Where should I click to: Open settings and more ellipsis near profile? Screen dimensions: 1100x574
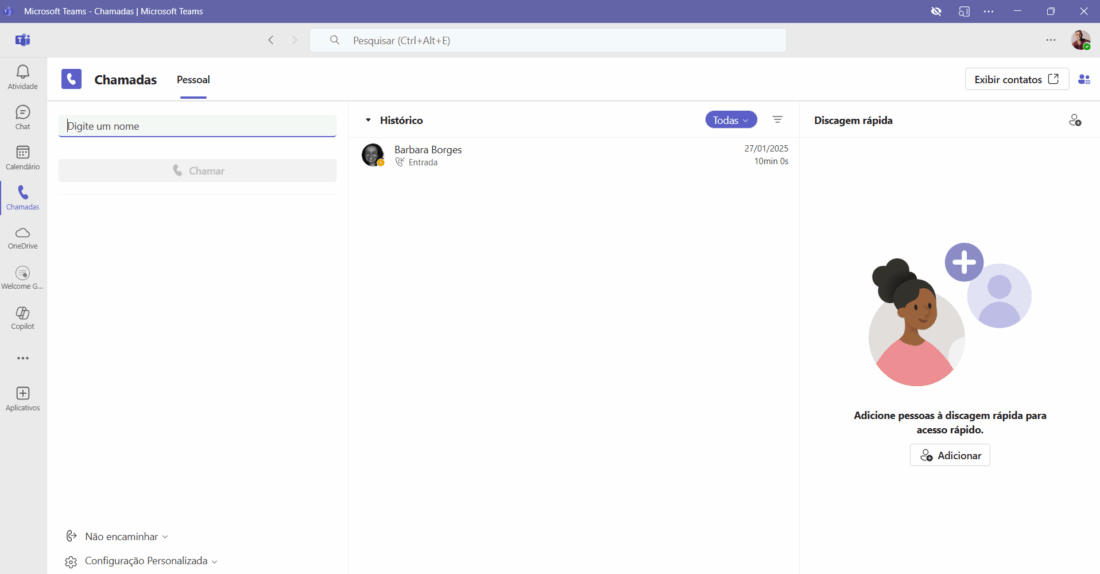pos(1050,40)
